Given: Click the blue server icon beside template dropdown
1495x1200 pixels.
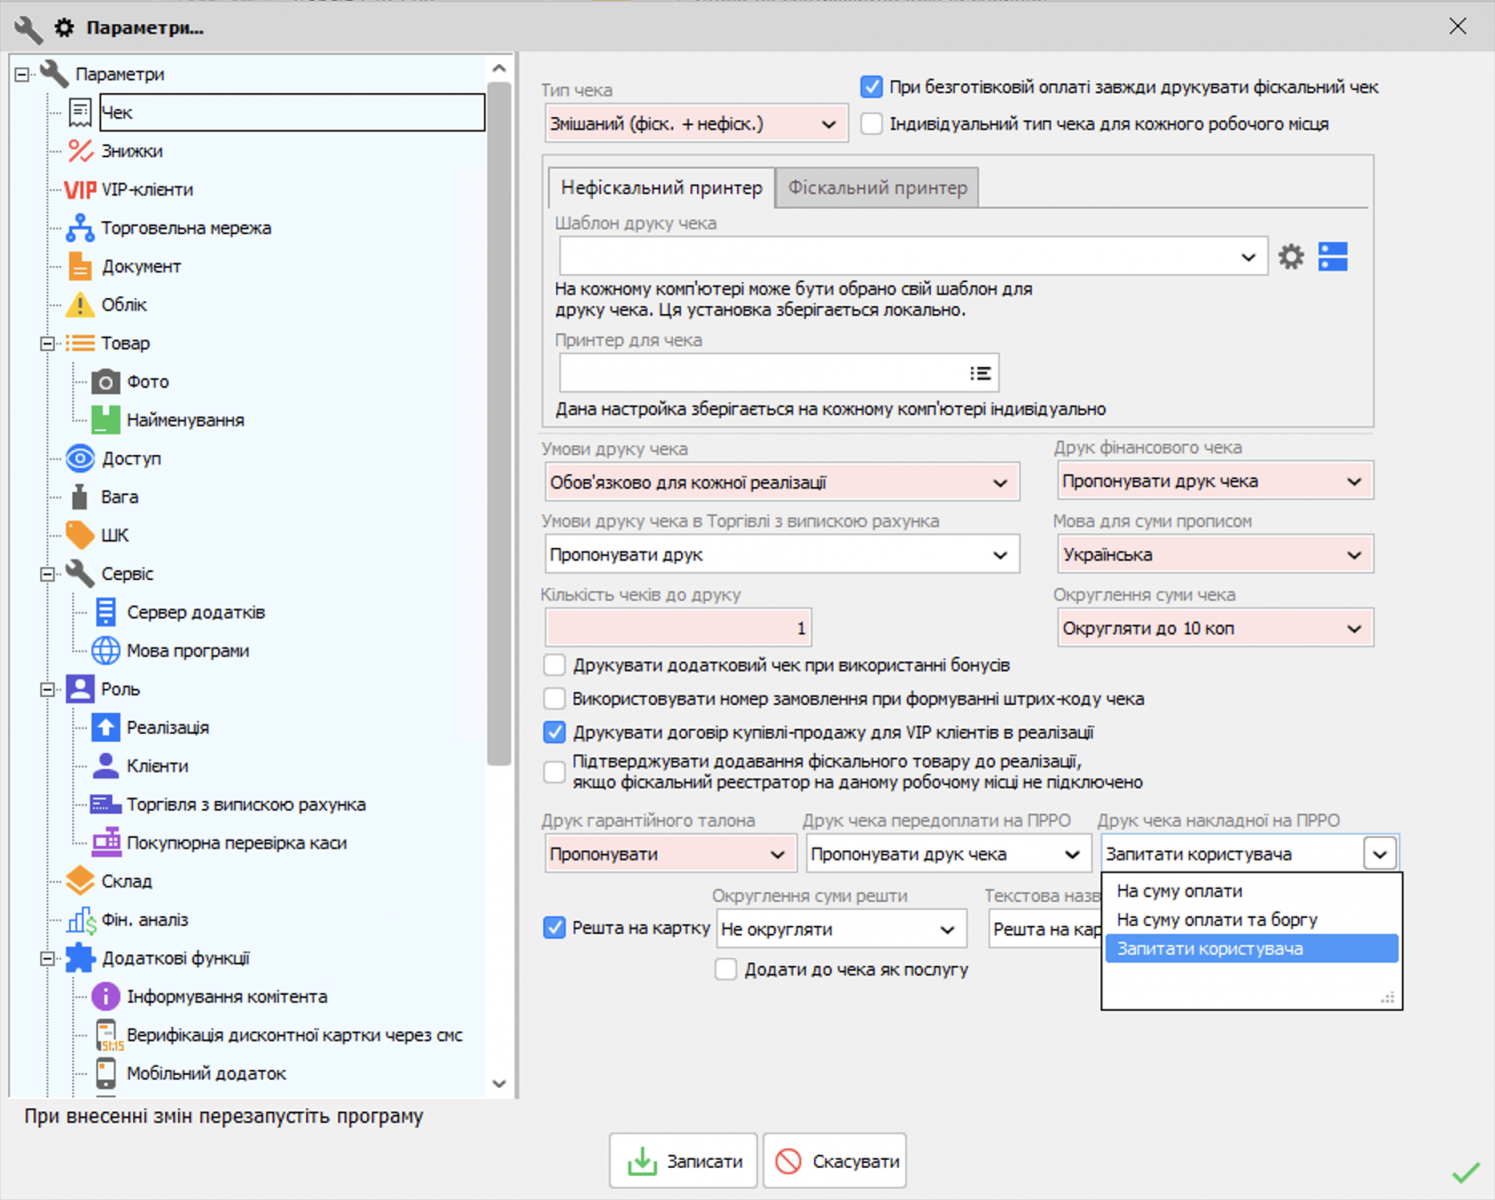Looking at the screenshot, I should coord(1333,257).
